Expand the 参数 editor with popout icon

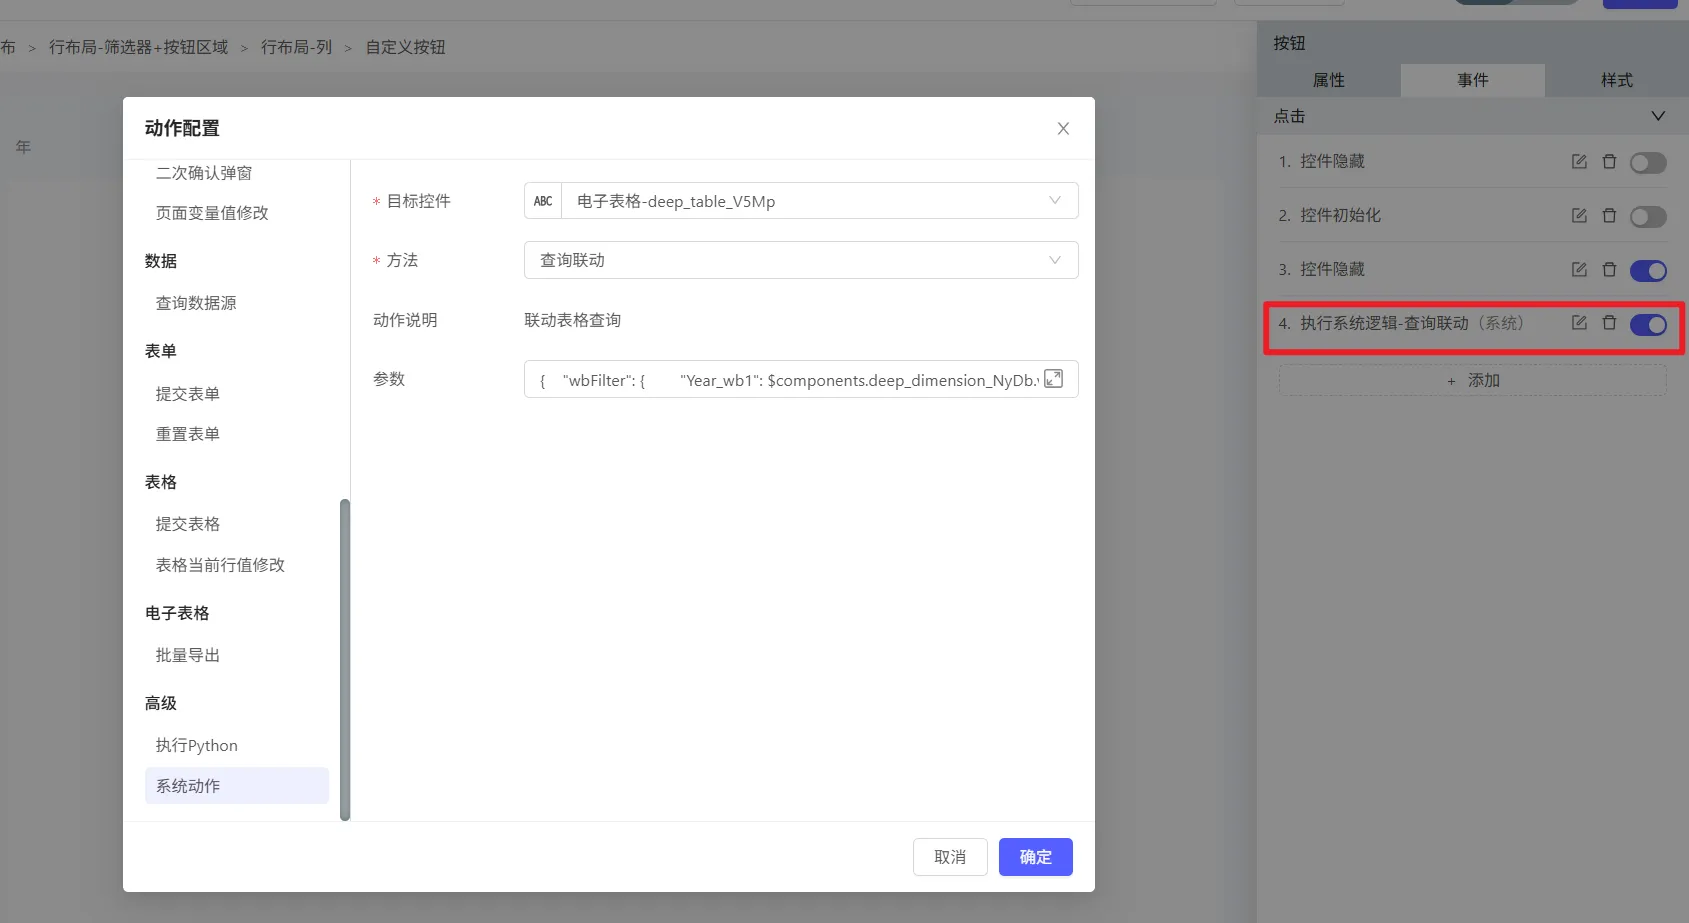(1053, 379)
